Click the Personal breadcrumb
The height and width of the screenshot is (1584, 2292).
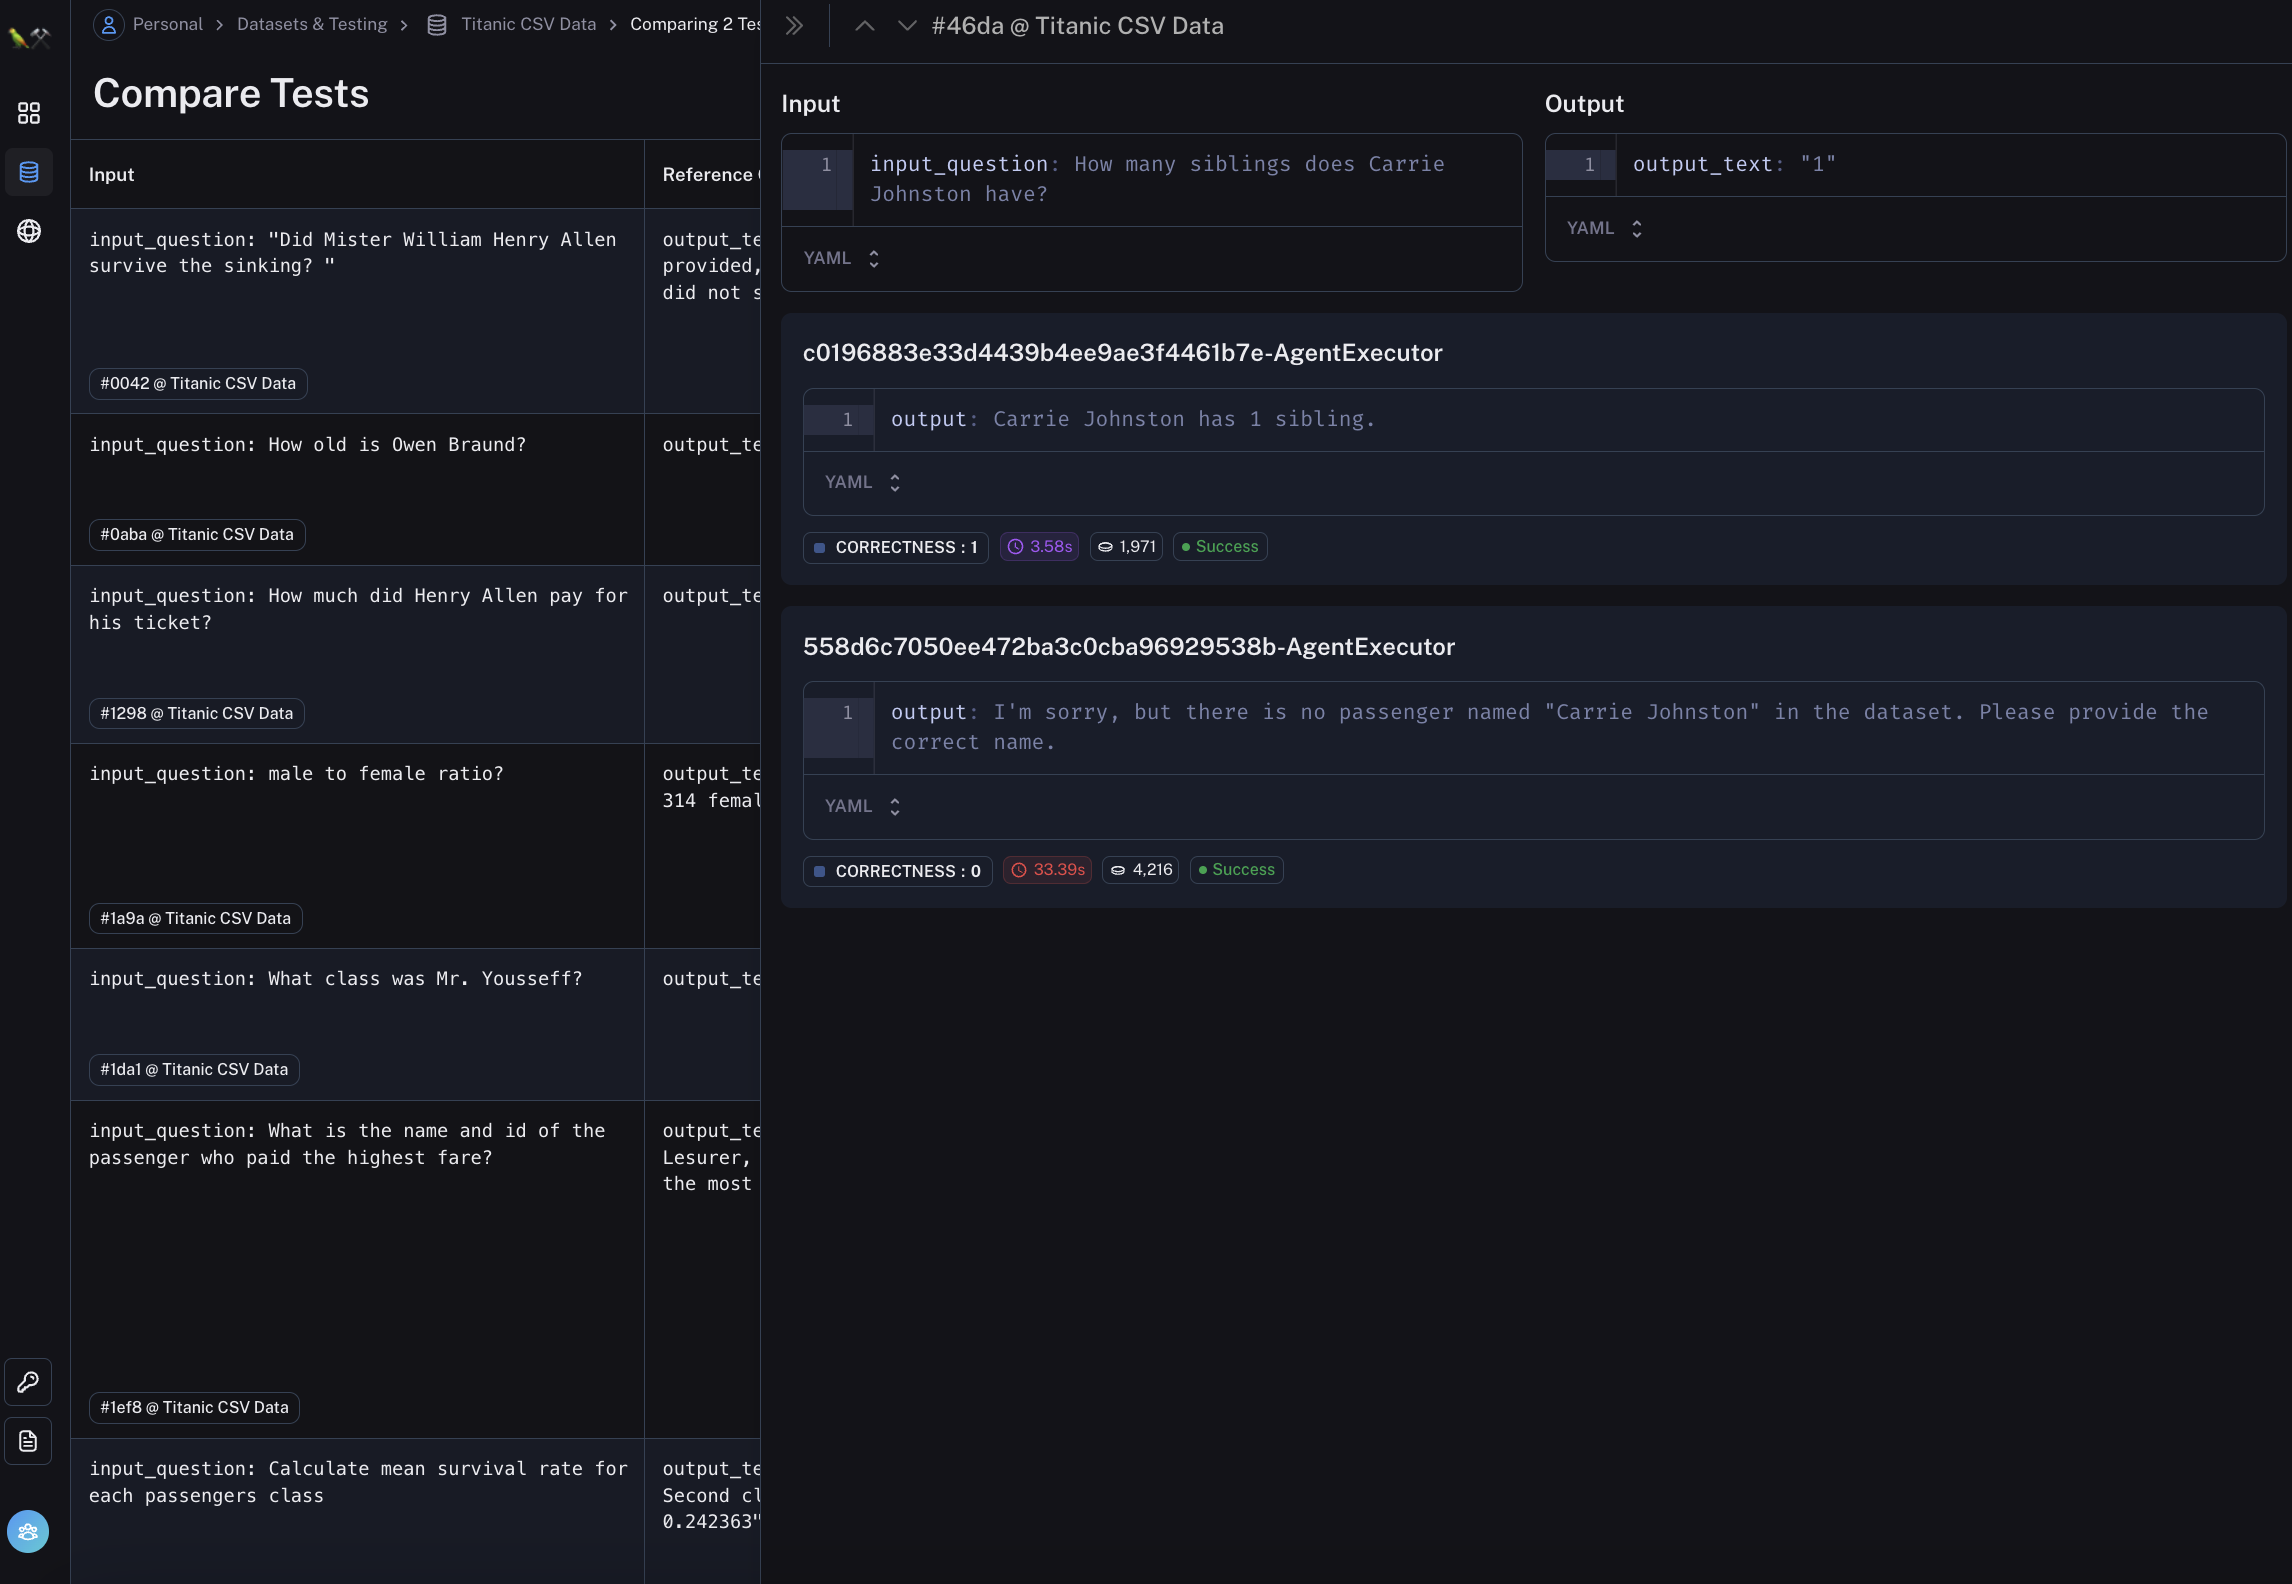(167, 24)
